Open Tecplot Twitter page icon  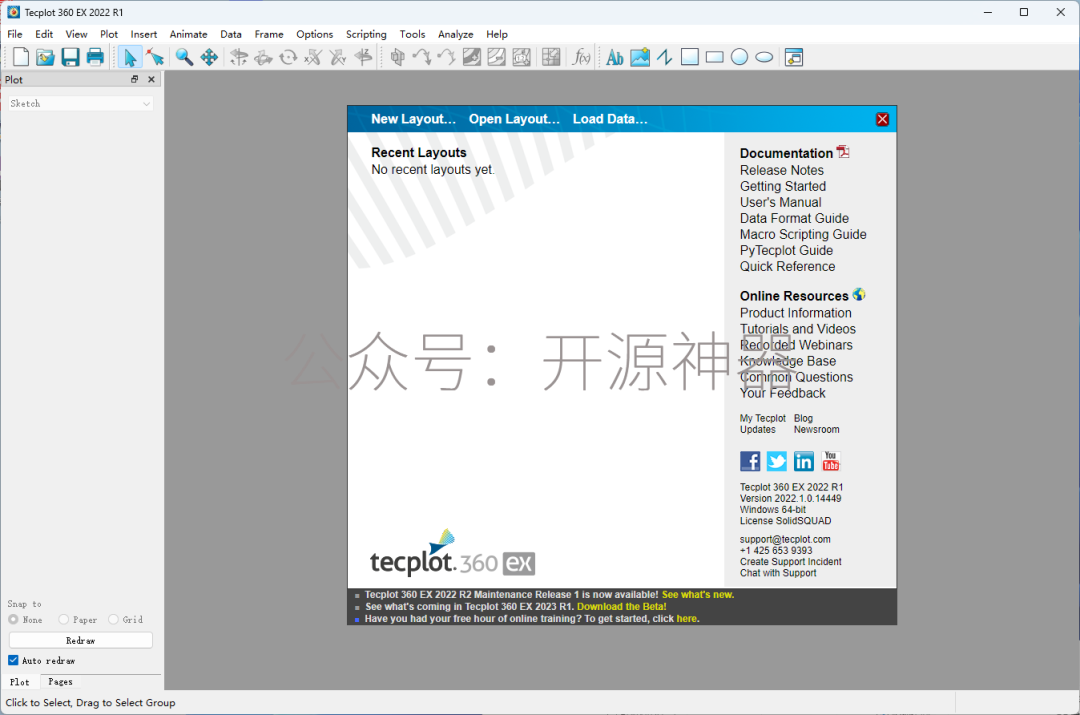777,461
